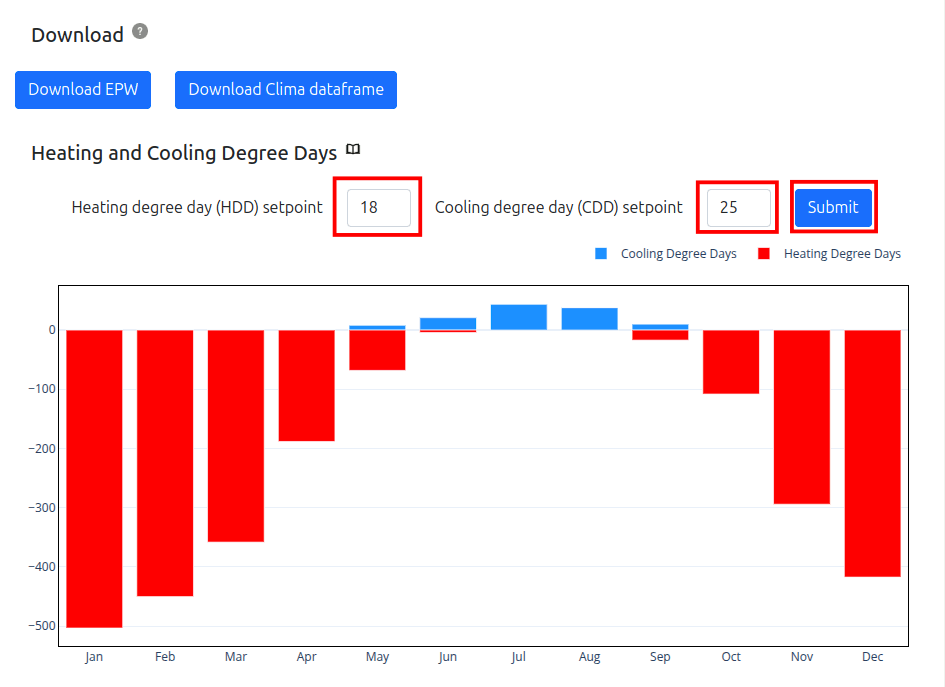Toggle the Cooling Degree Days legend label

click(x=678, y=254)
